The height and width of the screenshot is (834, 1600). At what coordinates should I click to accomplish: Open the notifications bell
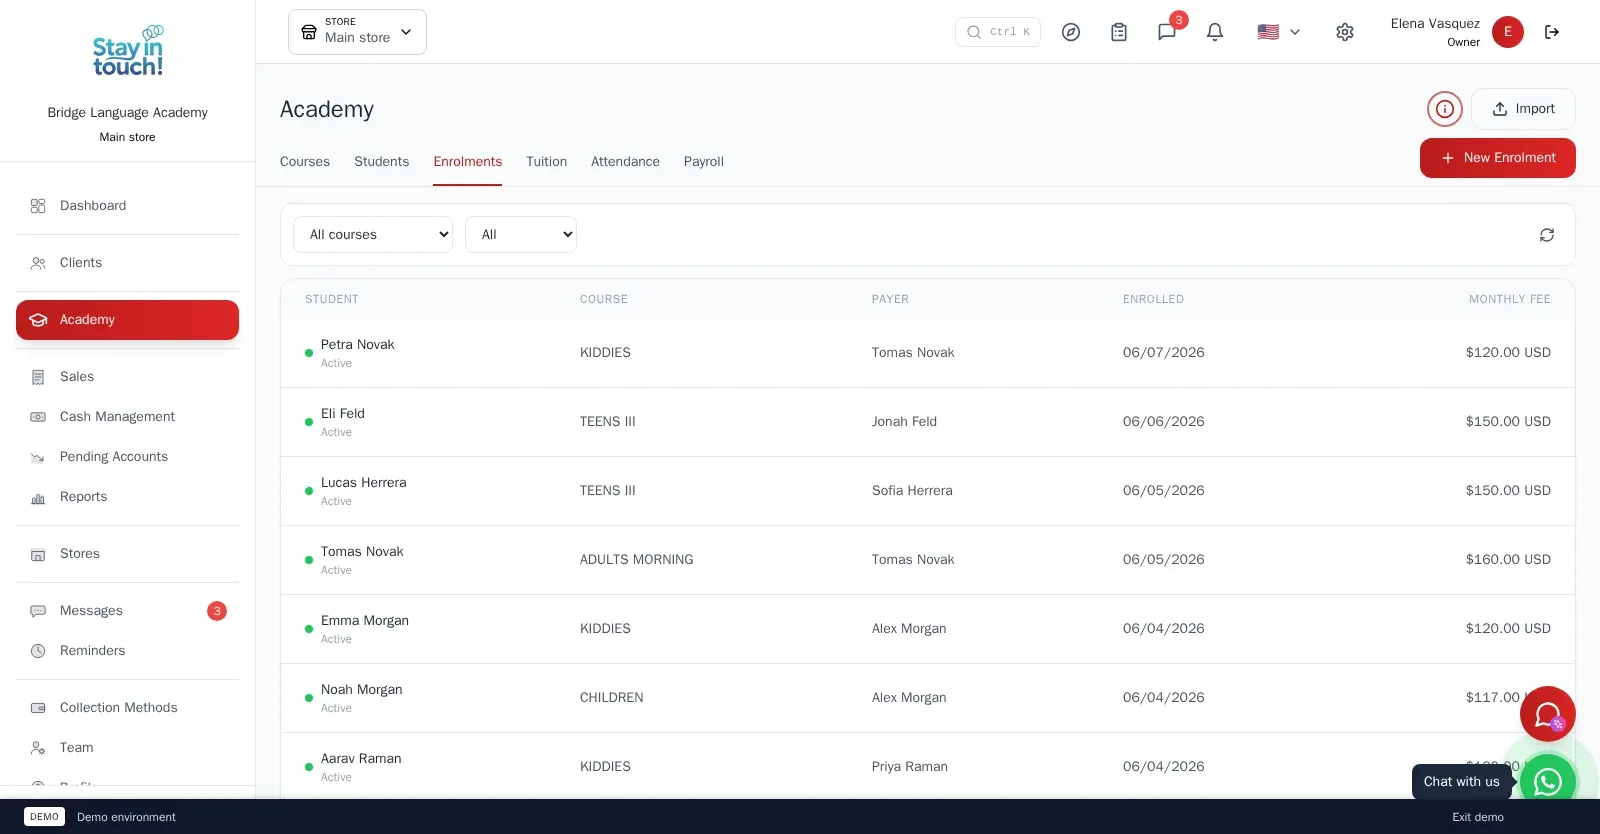click(1215, 32)
